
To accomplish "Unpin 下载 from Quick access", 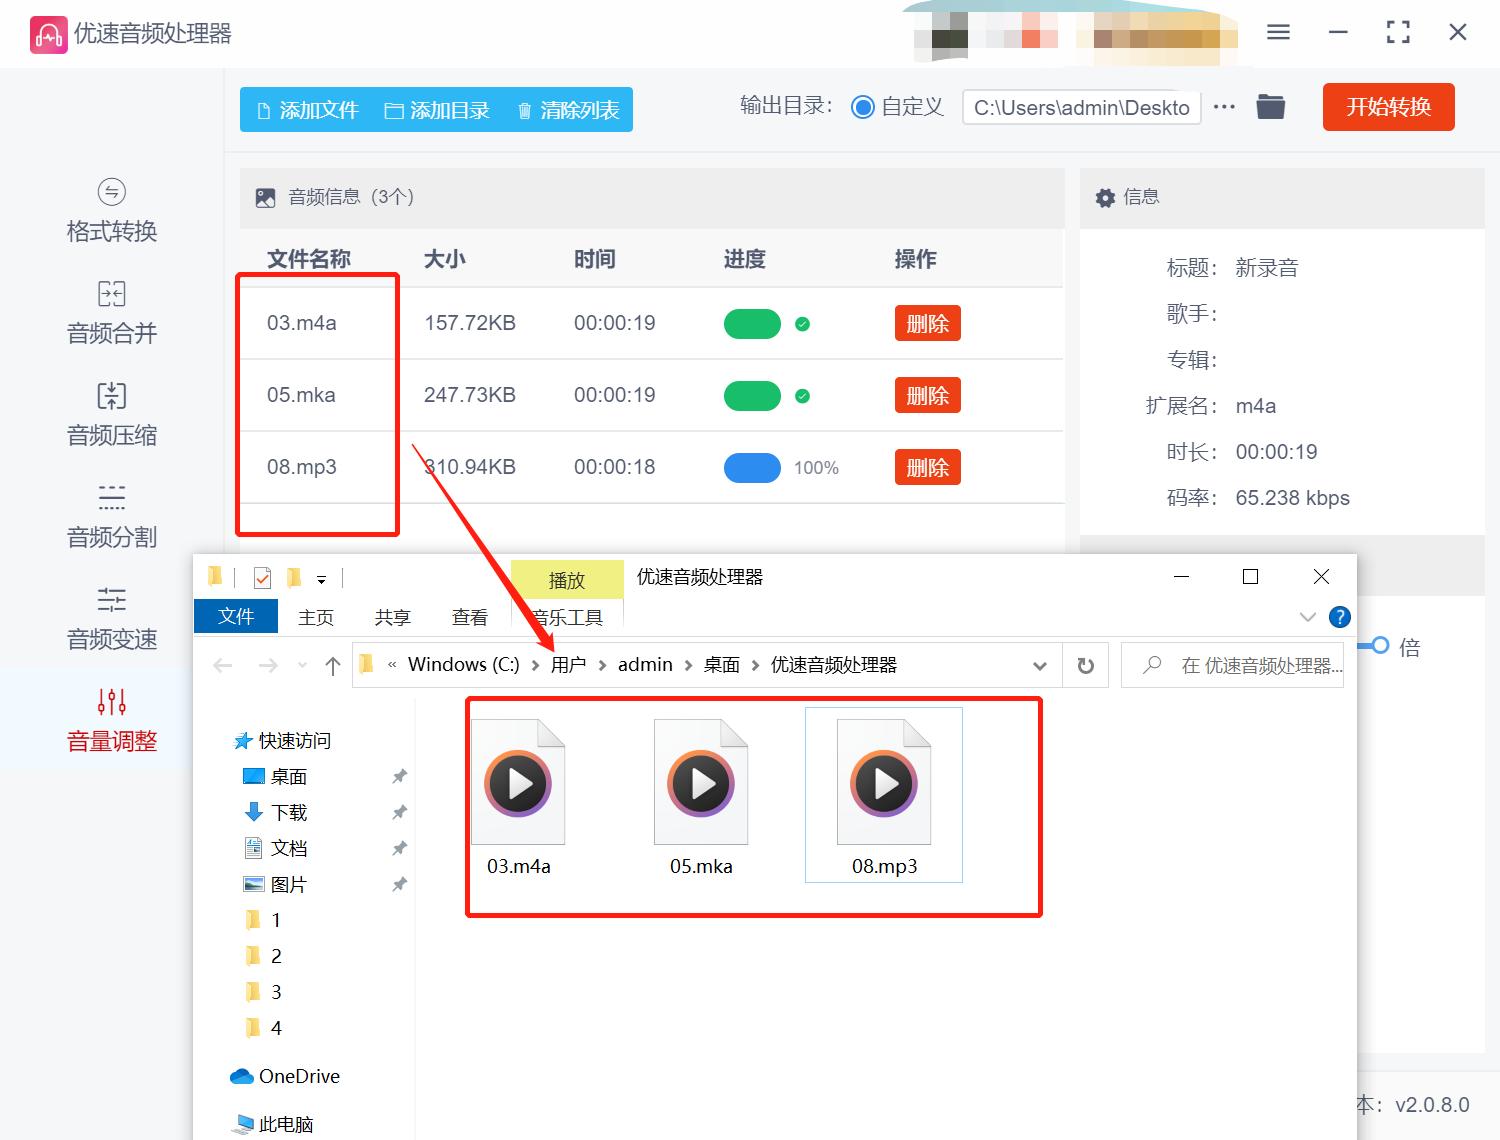I will coord(399,812).
